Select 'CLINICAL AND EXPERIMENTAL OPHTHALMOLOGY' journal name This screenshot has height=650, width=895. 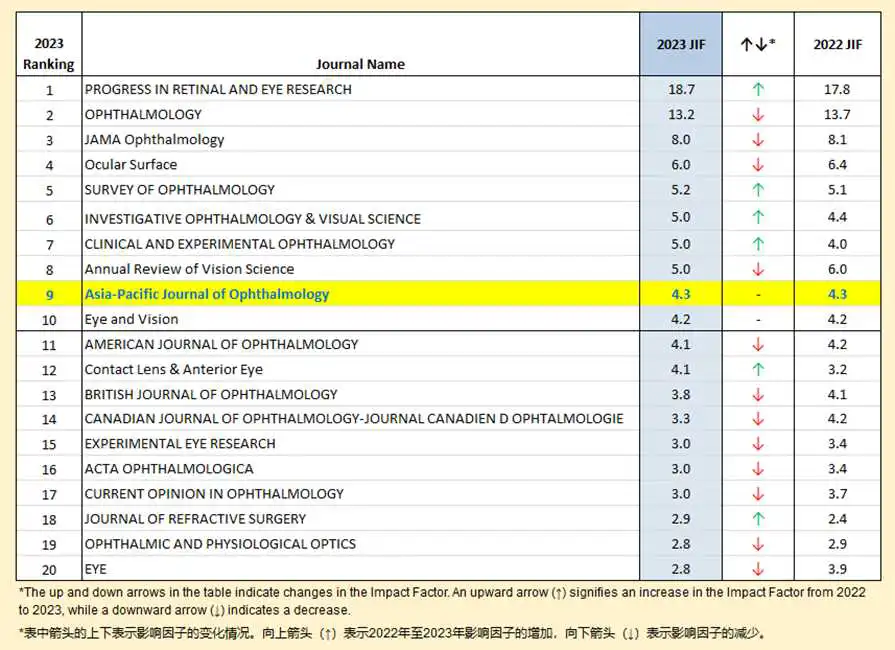pyautogui.click(x=240, y=244)
